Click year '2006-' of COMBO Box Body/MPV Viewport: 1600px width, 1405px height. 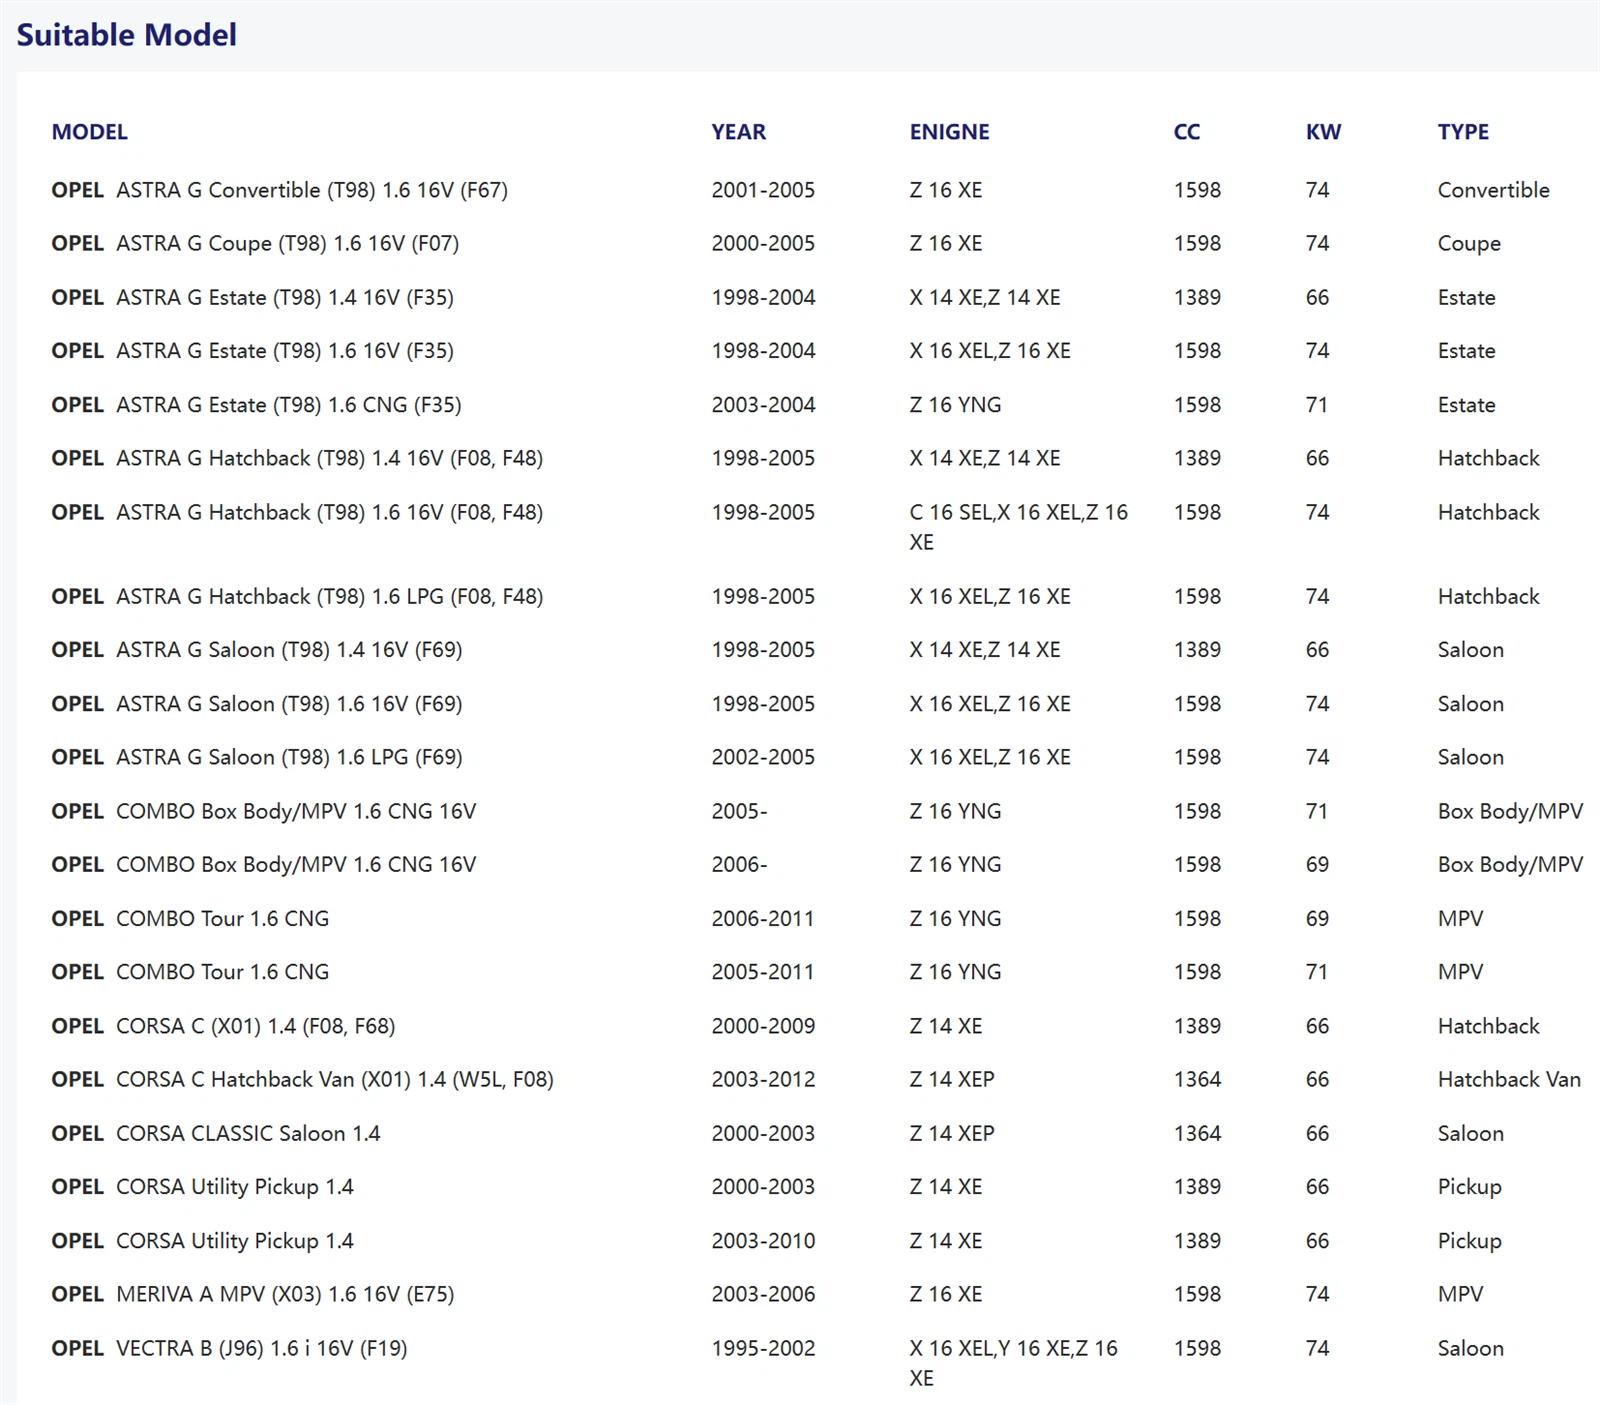point(740,864)
